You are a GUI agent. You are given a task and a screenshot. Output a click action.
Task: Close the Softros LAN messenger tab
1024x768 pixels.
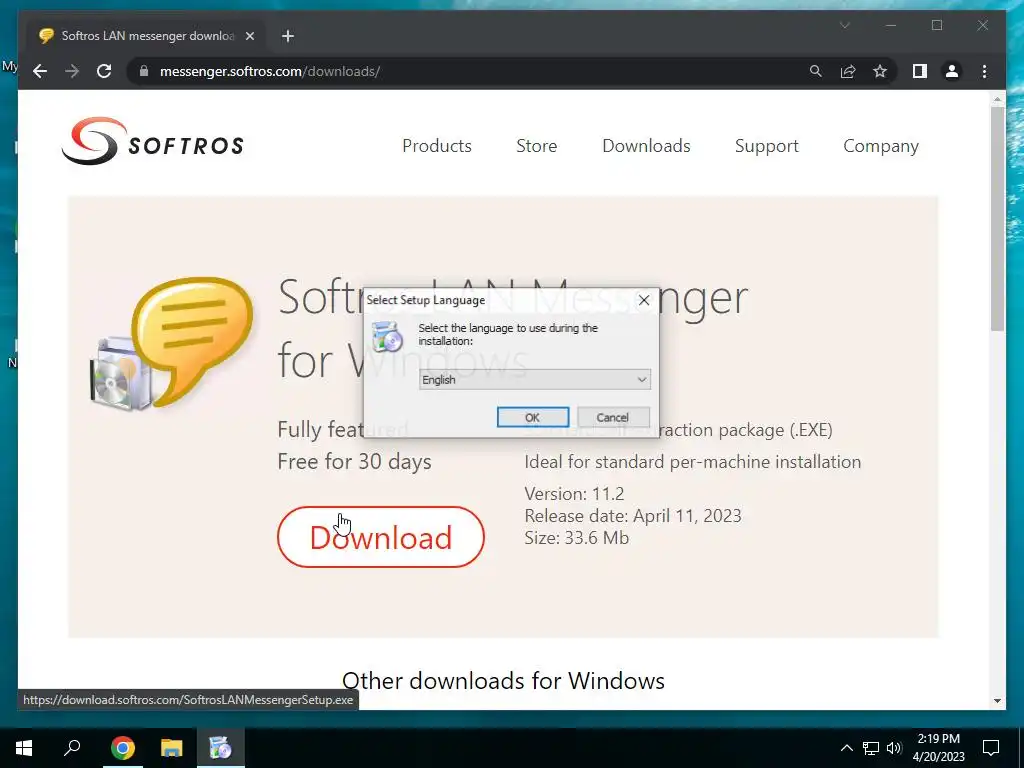(249, 36)
